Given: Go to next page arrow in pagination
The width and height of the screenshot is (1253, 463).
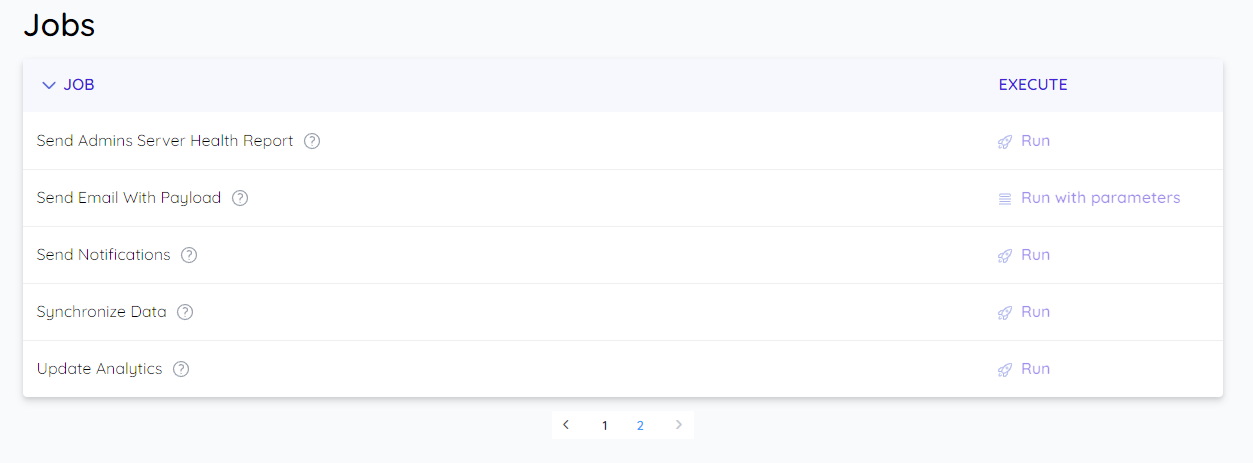Looking at the screenshot, I should pos(678,425).
